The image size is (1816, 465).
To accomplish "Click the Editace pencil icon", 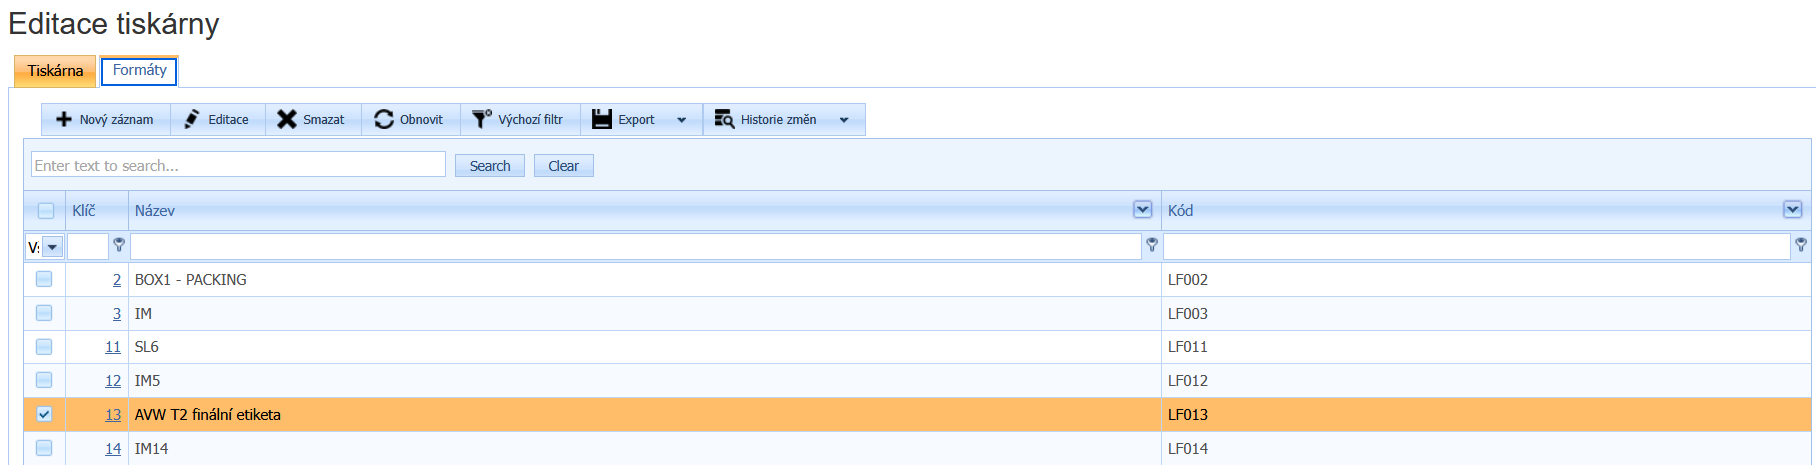I will point(192,119).
